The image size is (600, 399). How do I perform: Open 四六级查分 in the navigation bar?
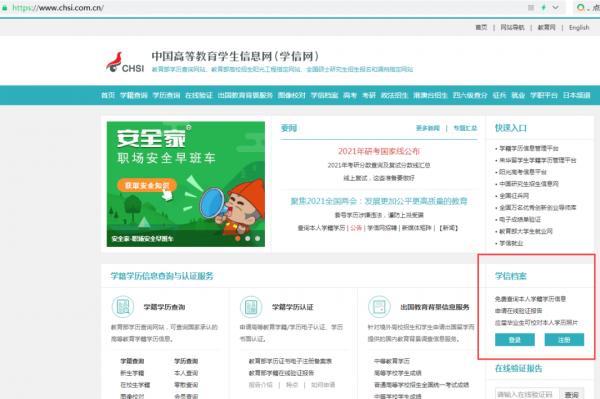(470, 95)
